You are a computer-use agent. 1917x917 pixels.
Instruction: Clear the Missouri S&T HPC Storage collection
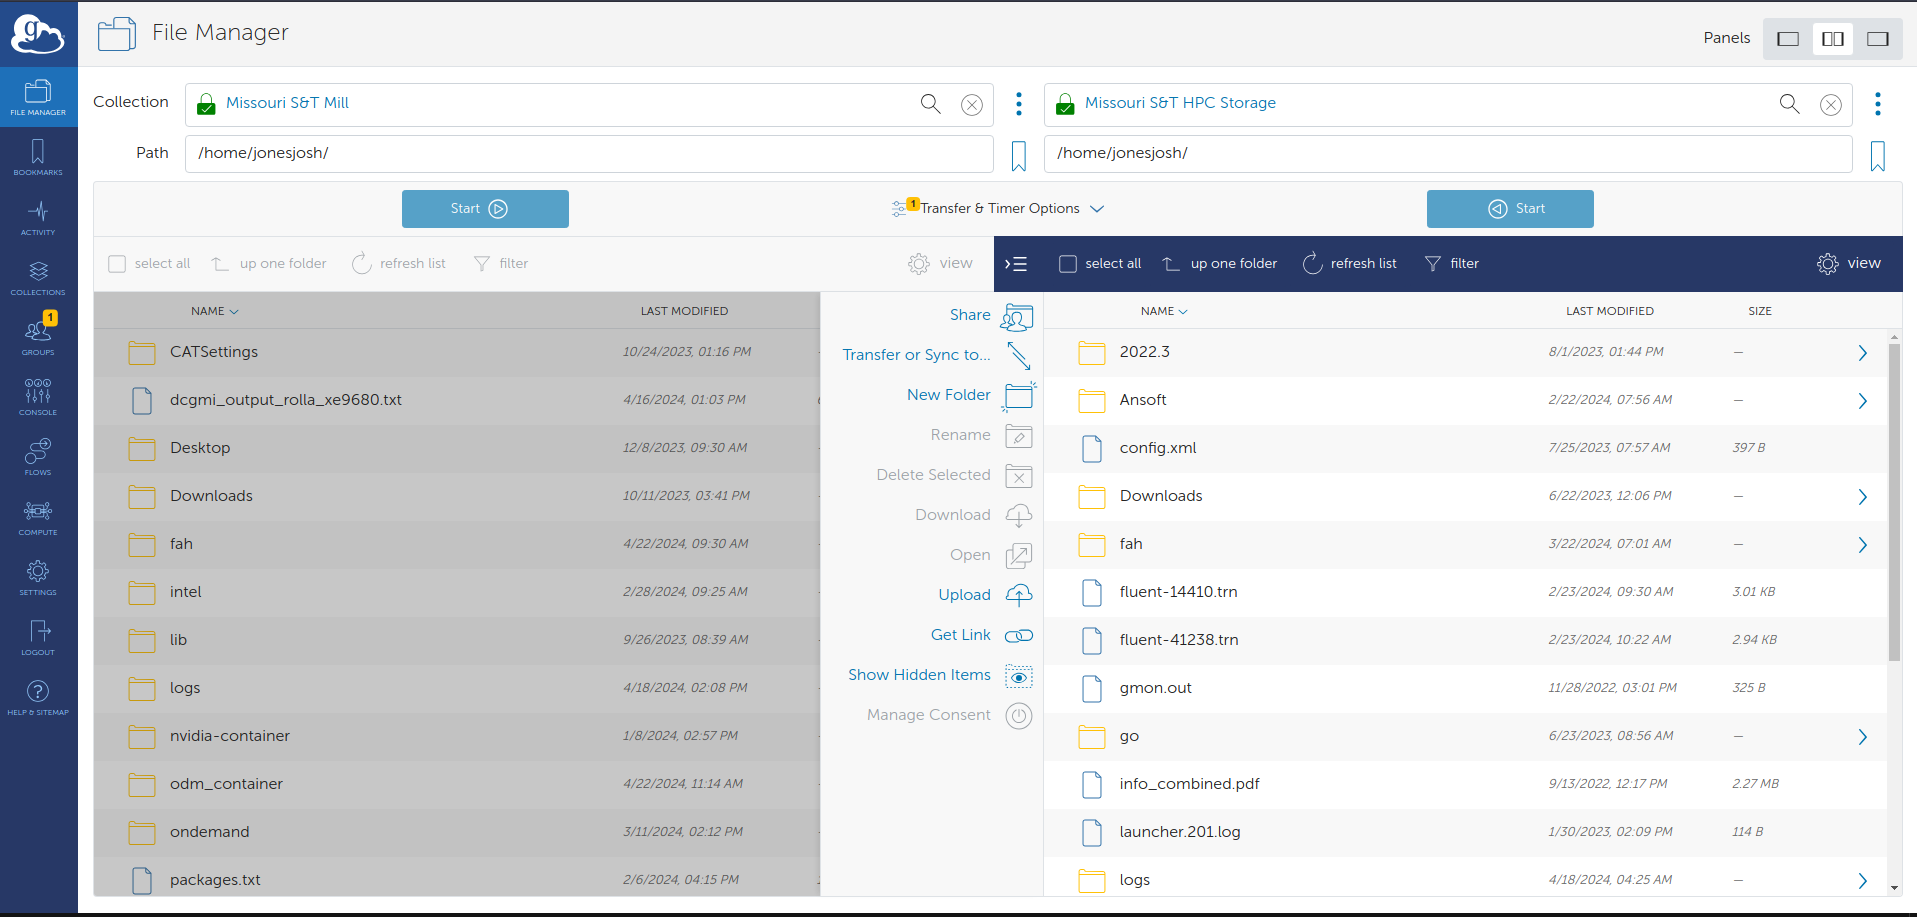click(1830, 104)
